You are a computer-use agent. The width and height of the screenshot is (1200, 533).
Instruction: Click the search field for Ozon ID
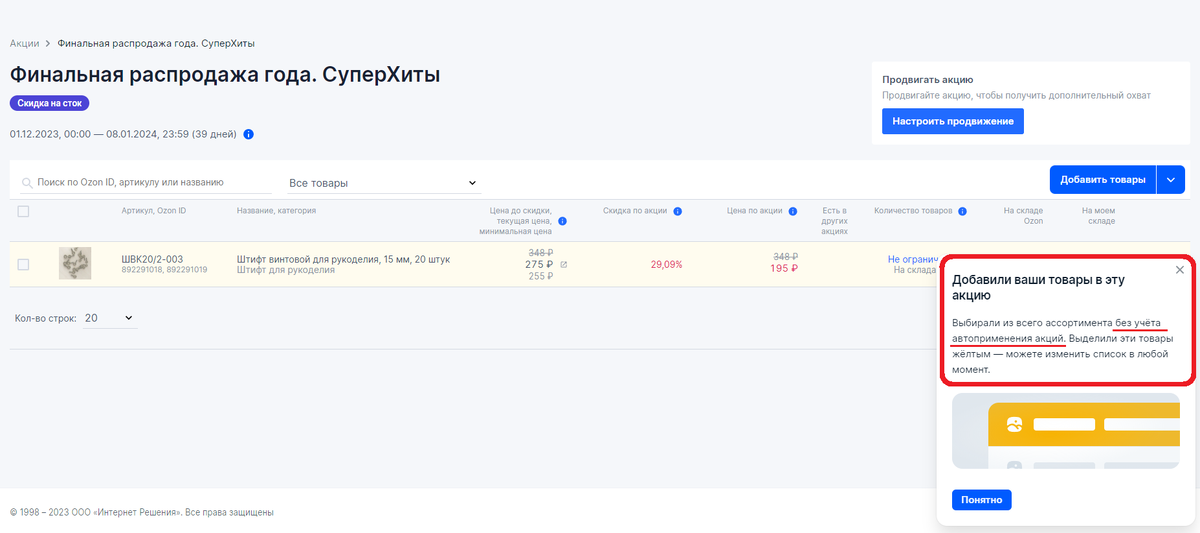[147, 183]
